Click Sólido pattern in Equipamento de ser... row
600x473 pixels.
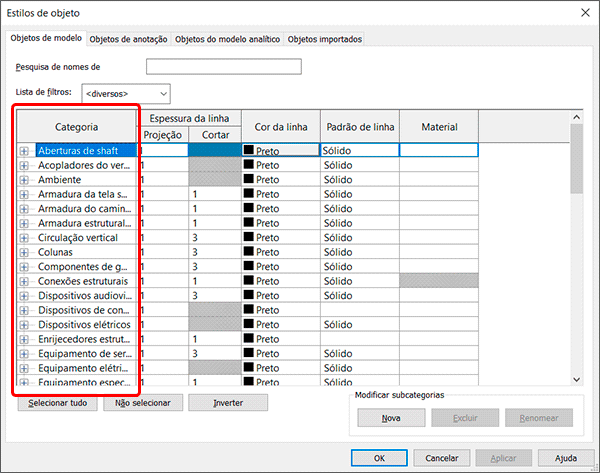coord(360,354)
